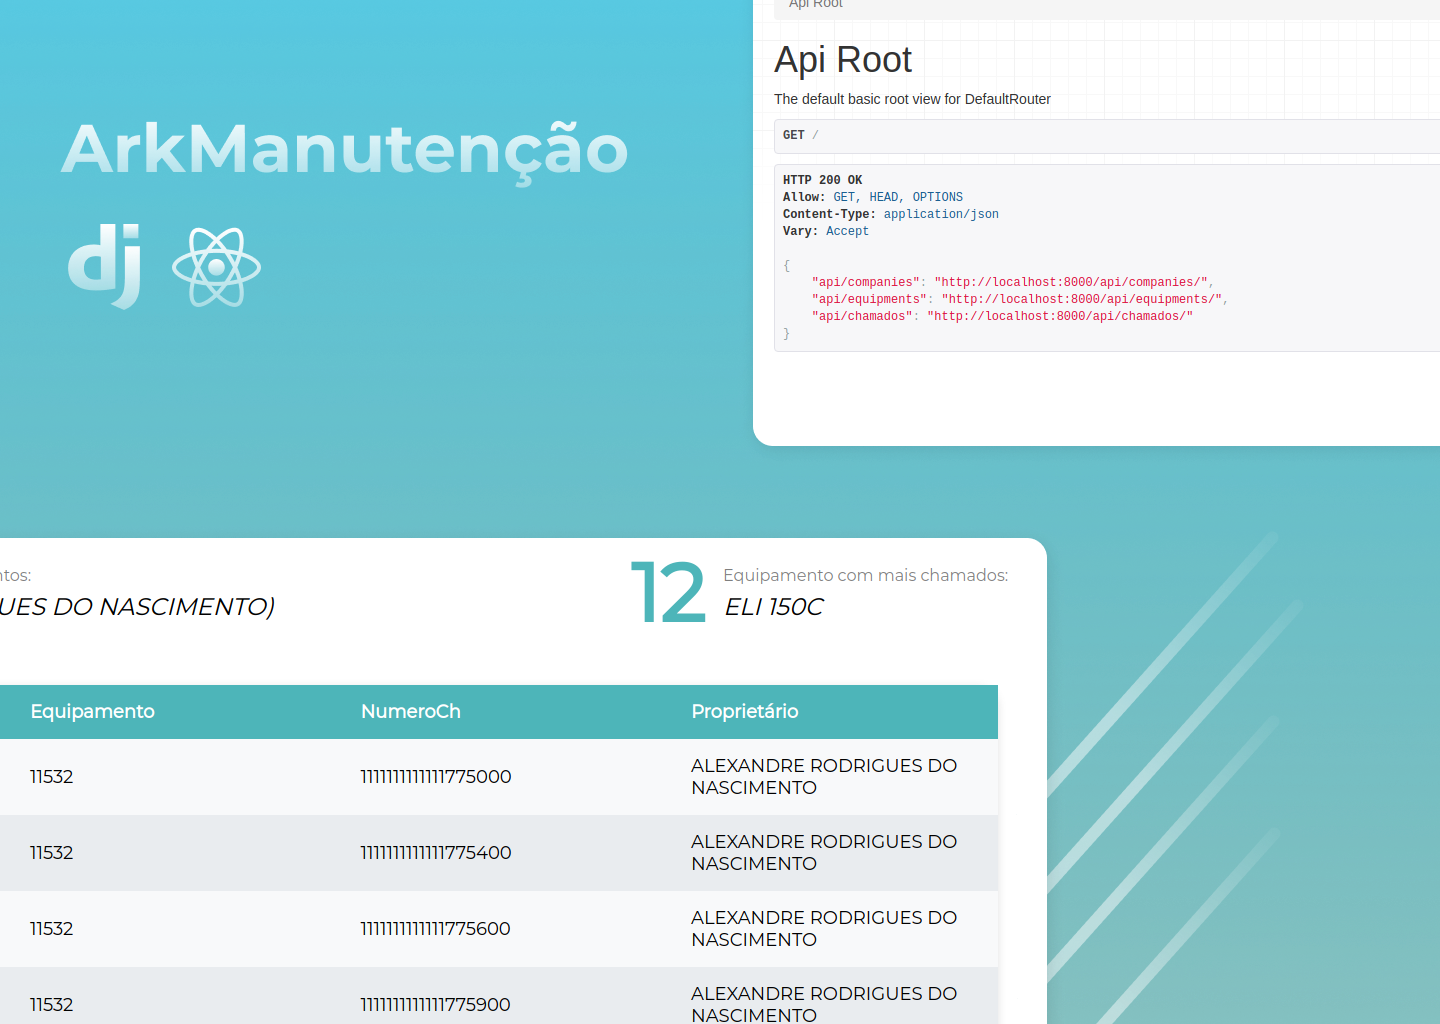1440x1024 pixels.
Task: Click the React atom logo icon
Action: 216,267
